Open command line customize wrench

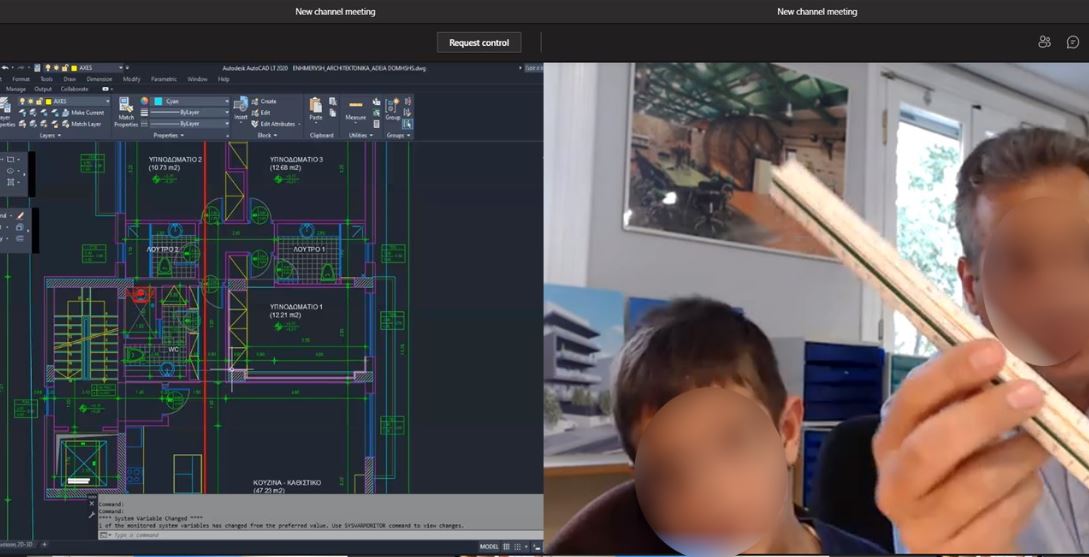92,515
